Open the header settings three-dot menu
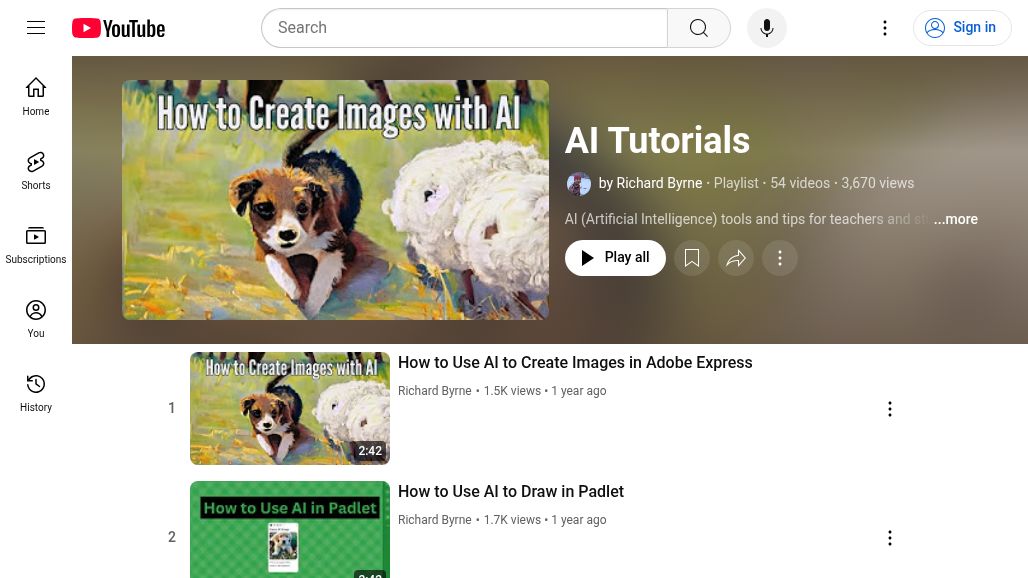The image size is (1028, 578). click(x=884, y=28)
